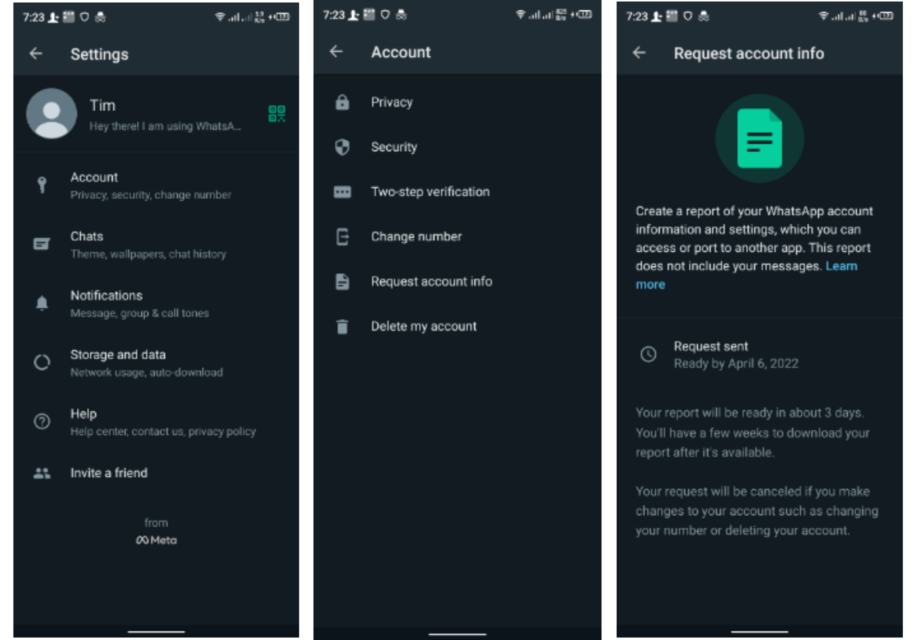
Task: Open Chats settings entry
Action: point(156,244)
